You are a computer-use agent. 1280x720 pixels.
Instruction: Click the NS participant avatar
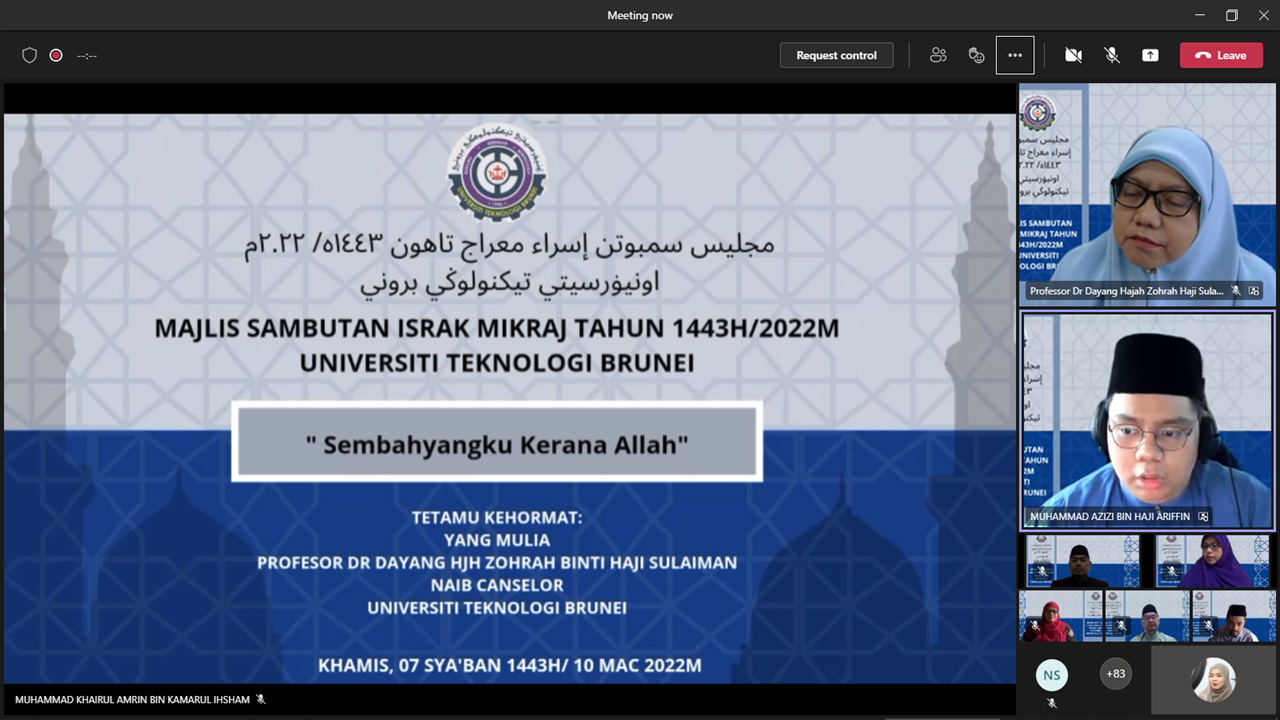[1051, 675]
